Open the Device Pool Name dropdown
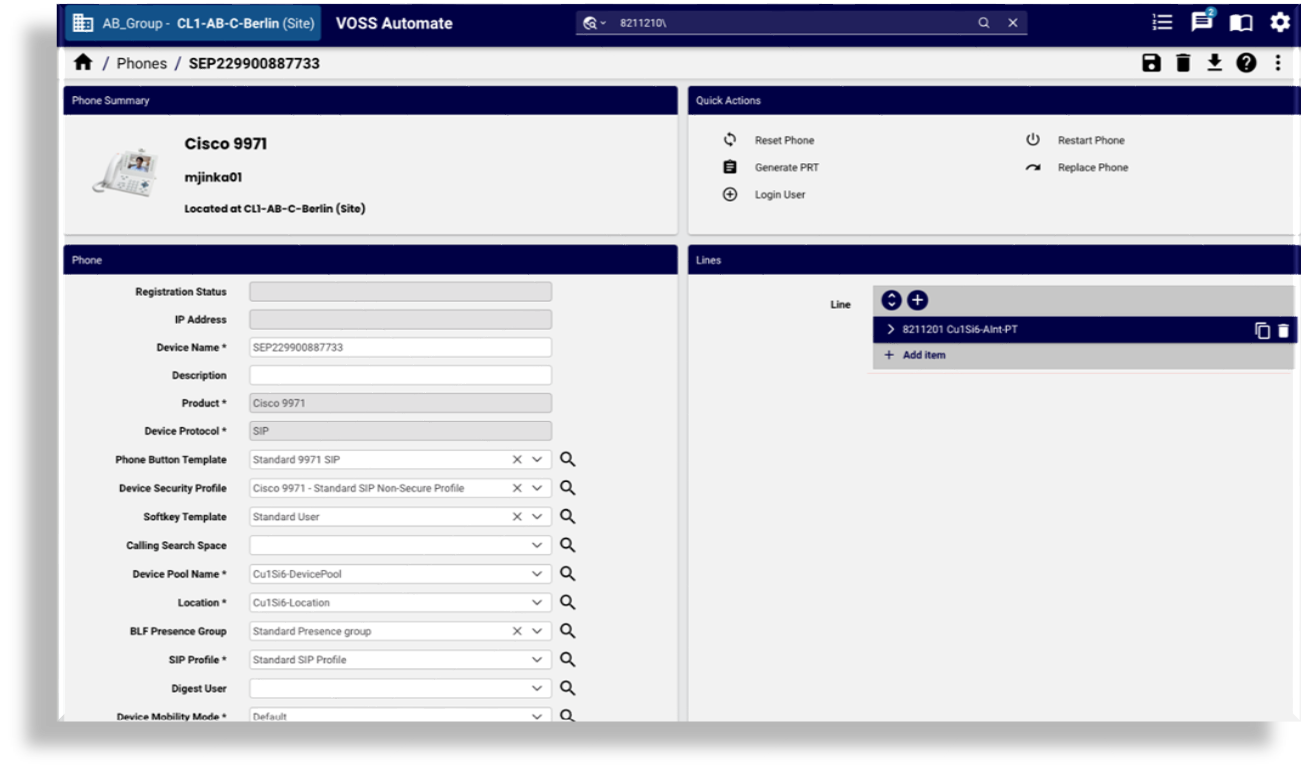The height and width of the screenshot is (772, 1303). coord(537,574)
